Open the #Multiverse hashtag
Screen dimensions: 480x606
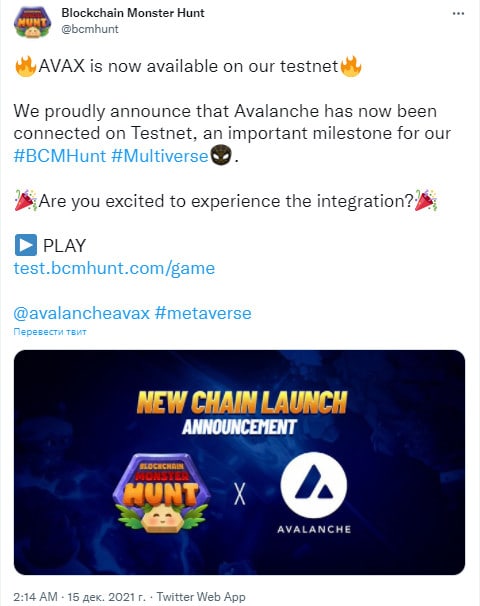160,156
